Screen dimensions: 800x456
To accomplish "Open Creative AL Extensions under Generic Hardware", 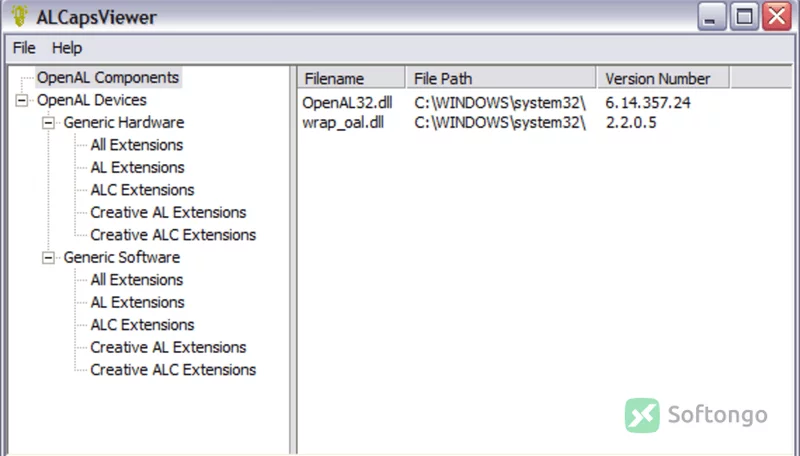I will 168,212.
